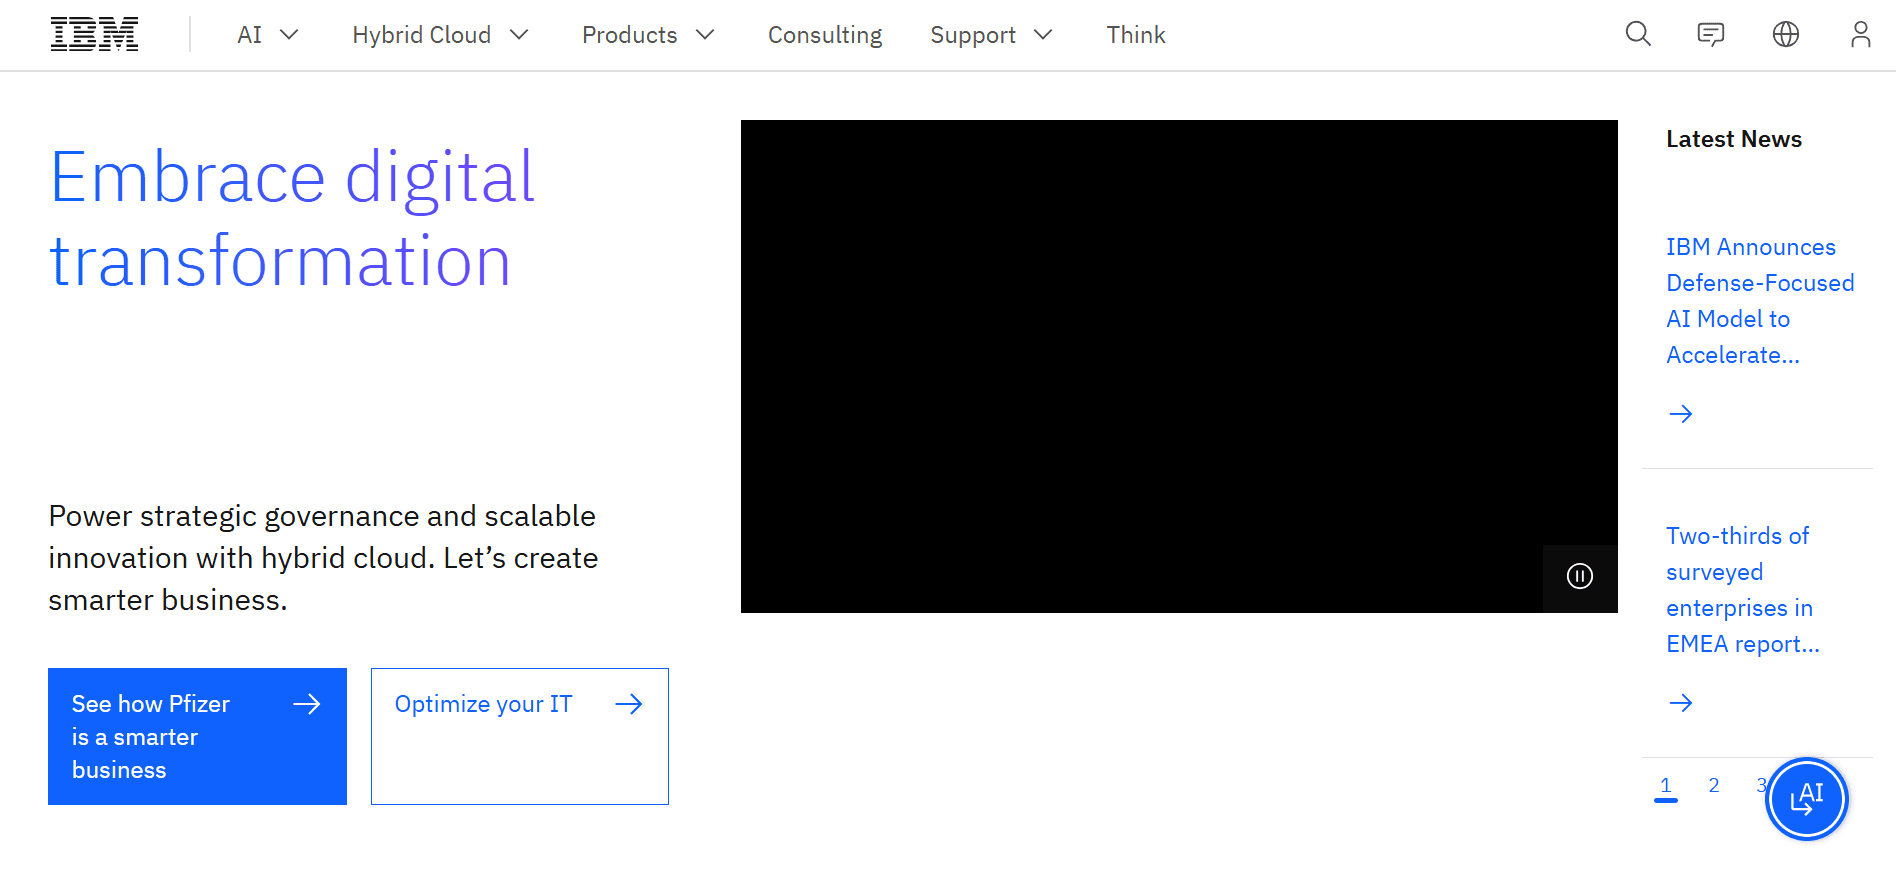1896x870 pixels.
Task: Select news page 1
Action: pyautogui.click(x=1666, y=786)
